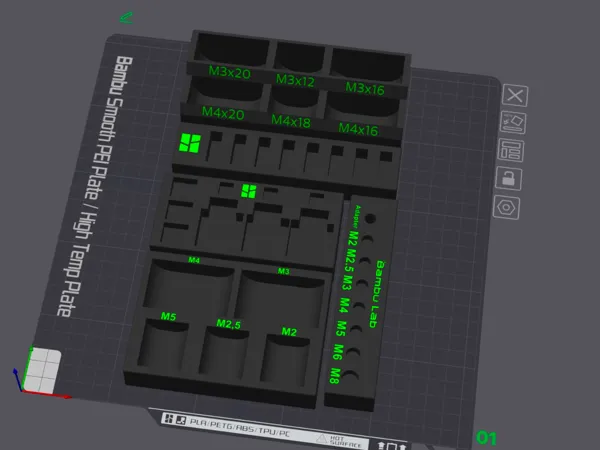
Task: Select the M3x16 screw compartment label
Action: point(365,88)
